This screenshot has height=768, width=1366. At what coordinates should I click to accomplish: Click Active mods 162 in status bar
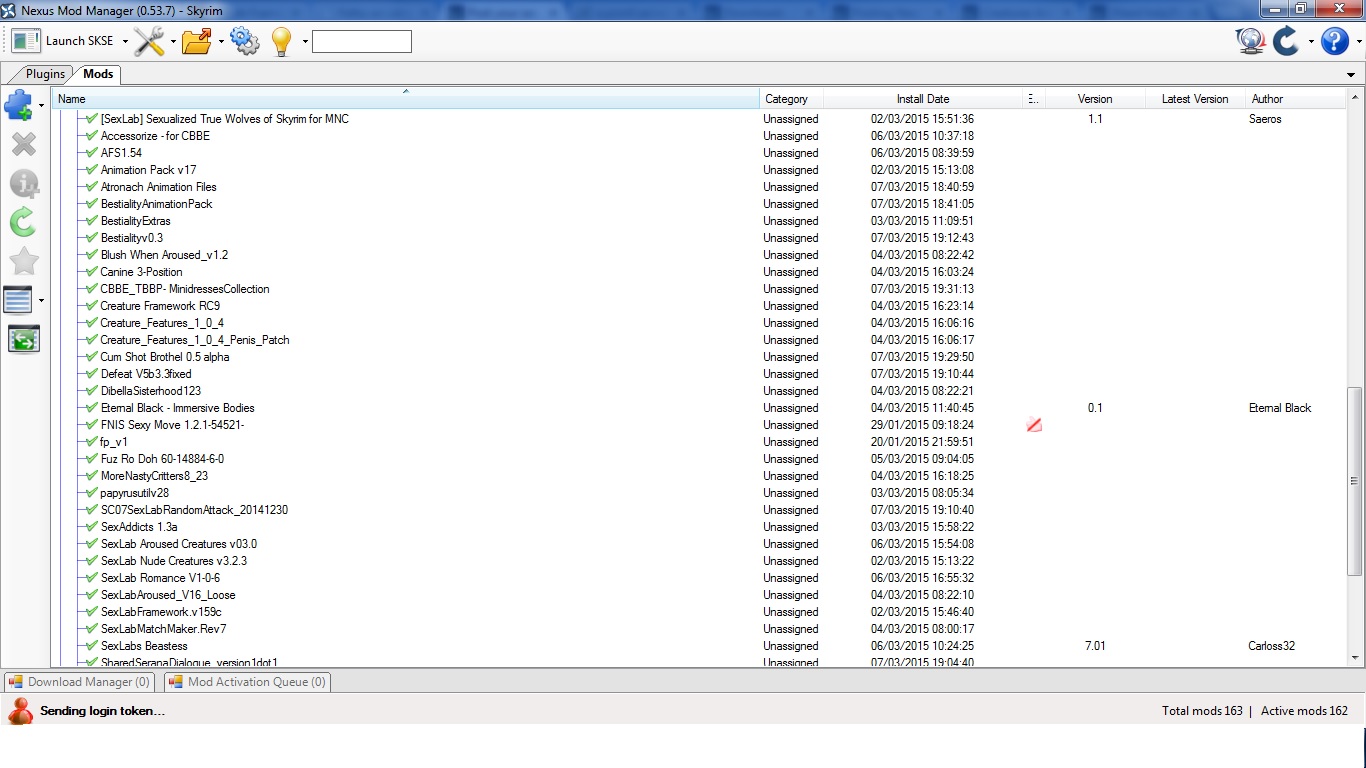pos(1304,711)
